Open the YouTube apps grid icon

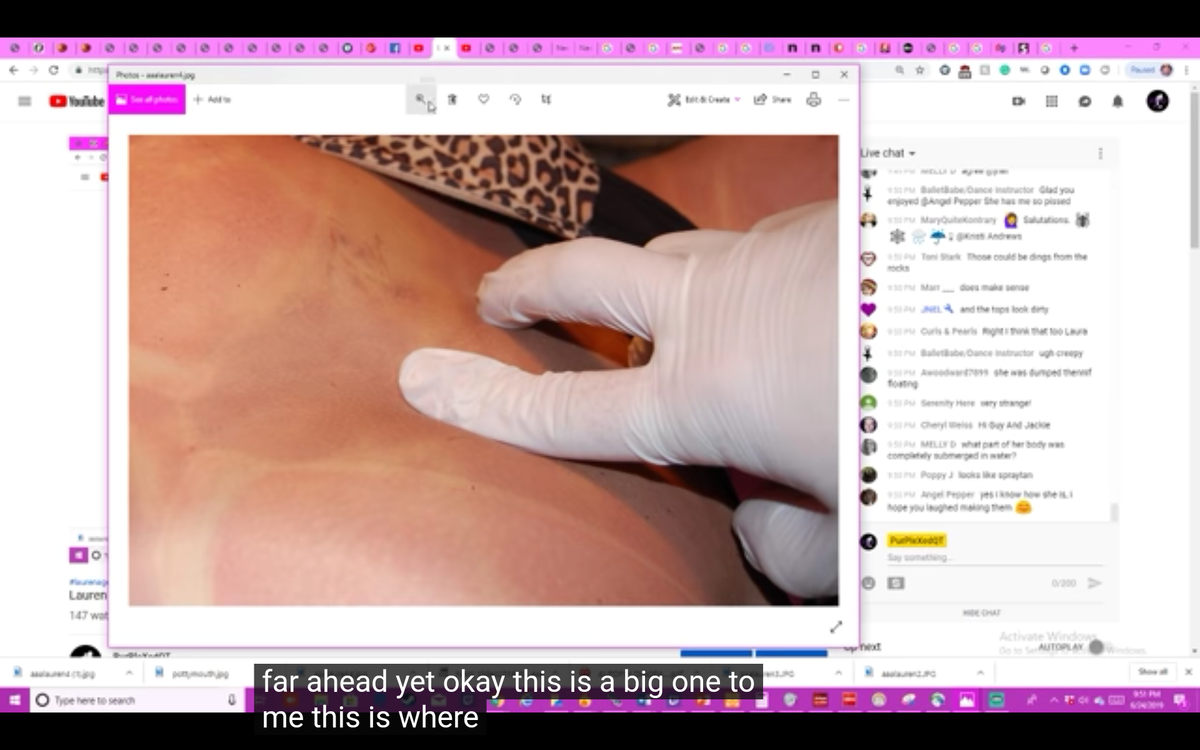click(x=1051, y=101)
